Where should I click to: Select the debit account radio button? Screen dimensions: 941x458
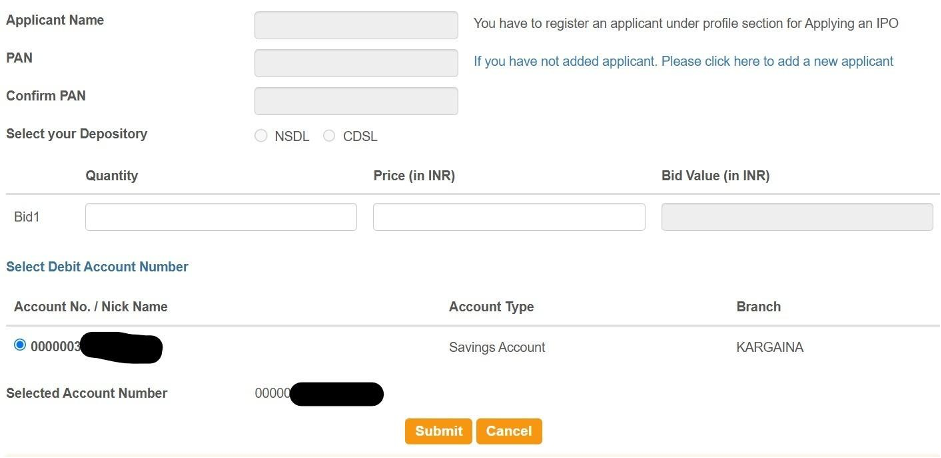(20, 345)
